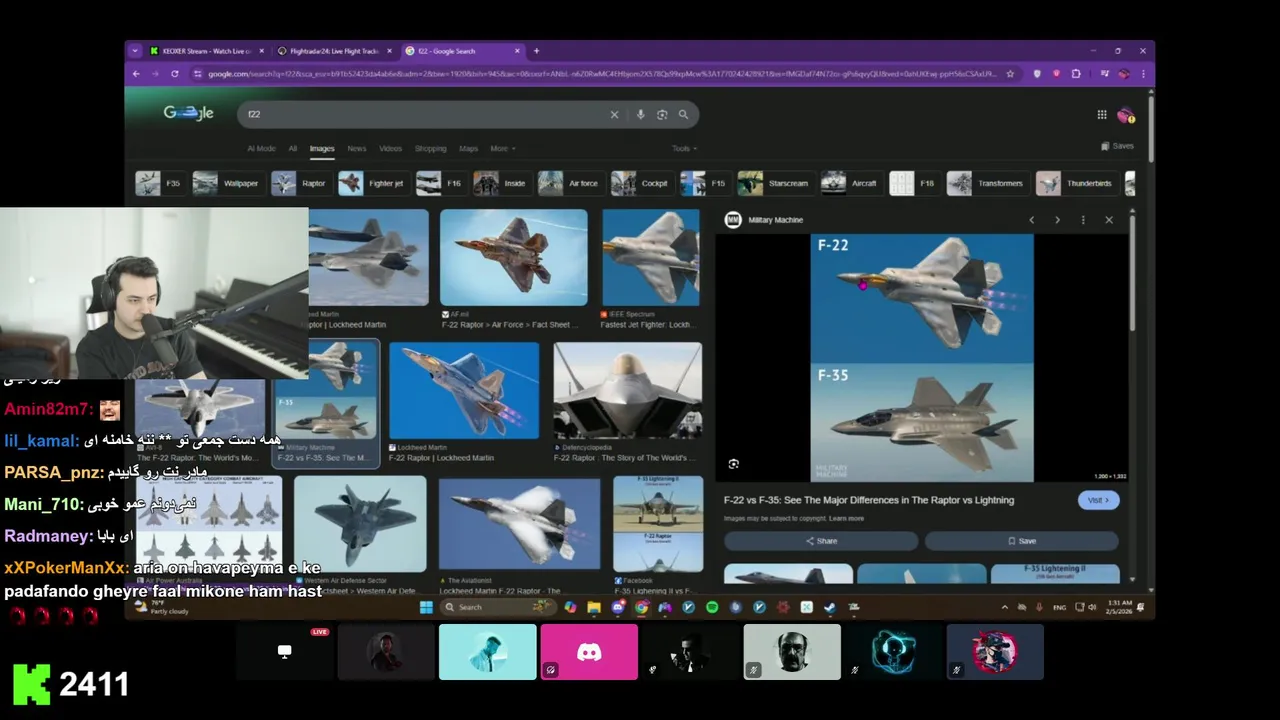This screenshot has height=720, width=1280.
Task: Switch to the News tab
Action: pyautogui.click(x=356, y=148)
